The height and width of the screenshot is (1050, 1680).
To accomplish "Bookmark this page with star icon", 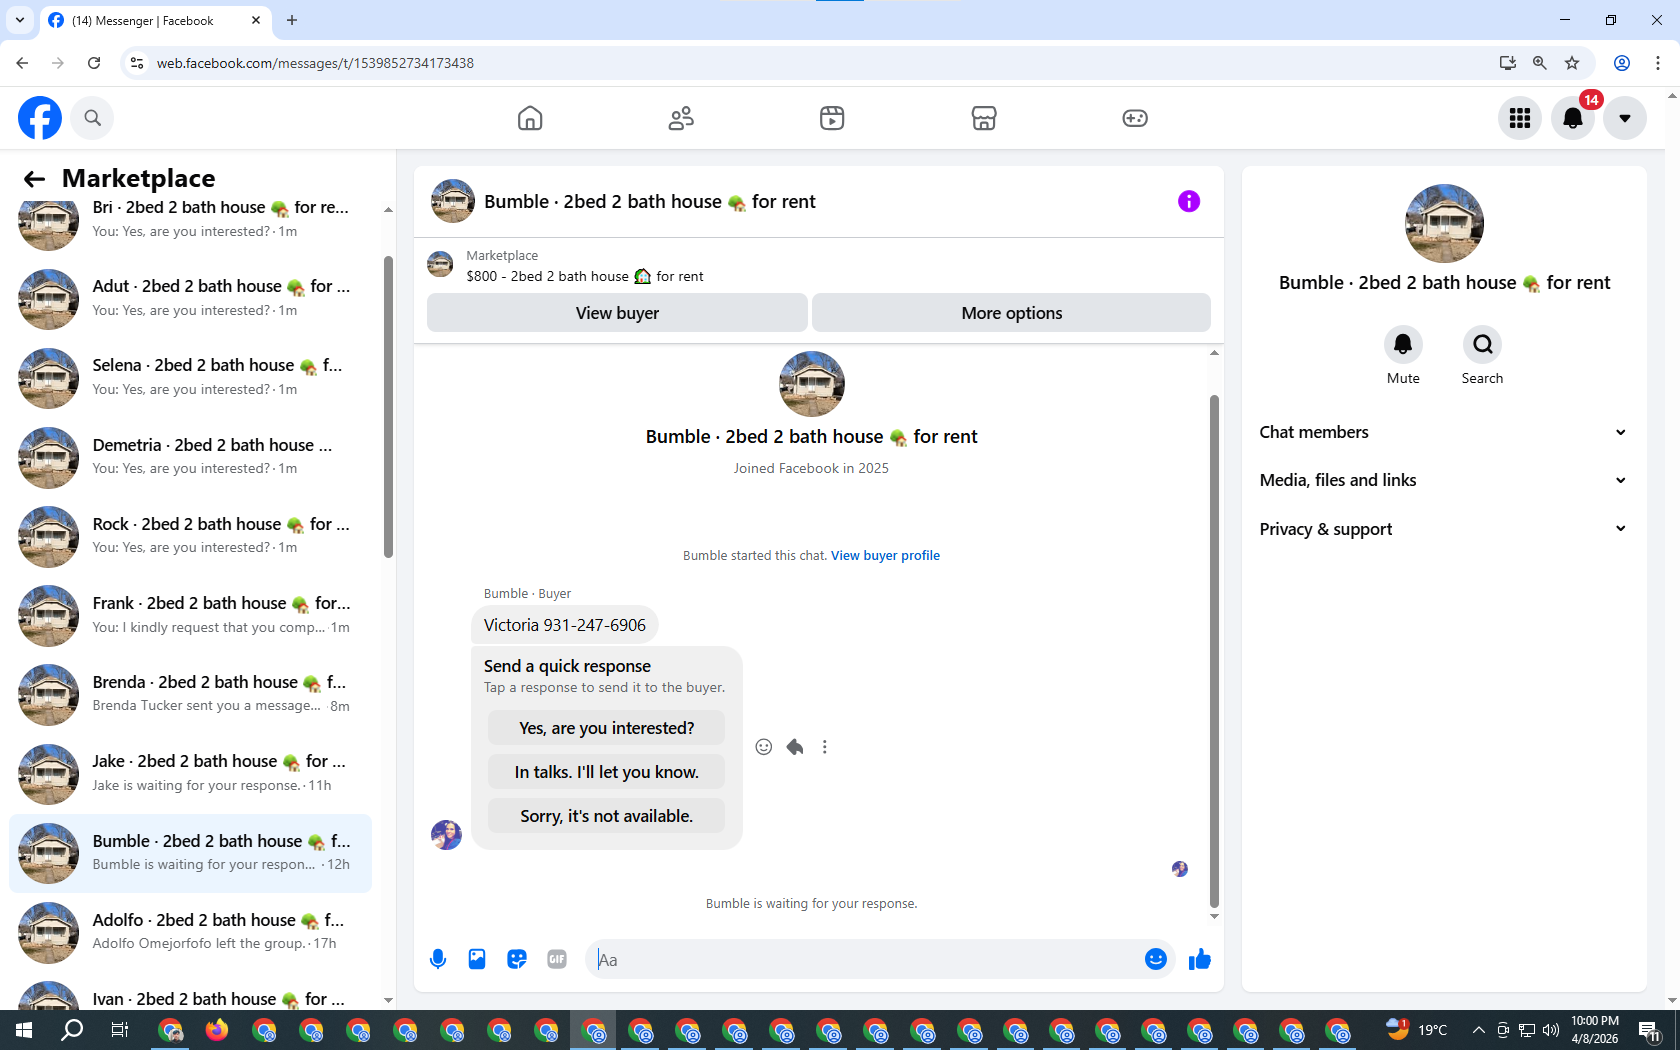I will 1572,63.
